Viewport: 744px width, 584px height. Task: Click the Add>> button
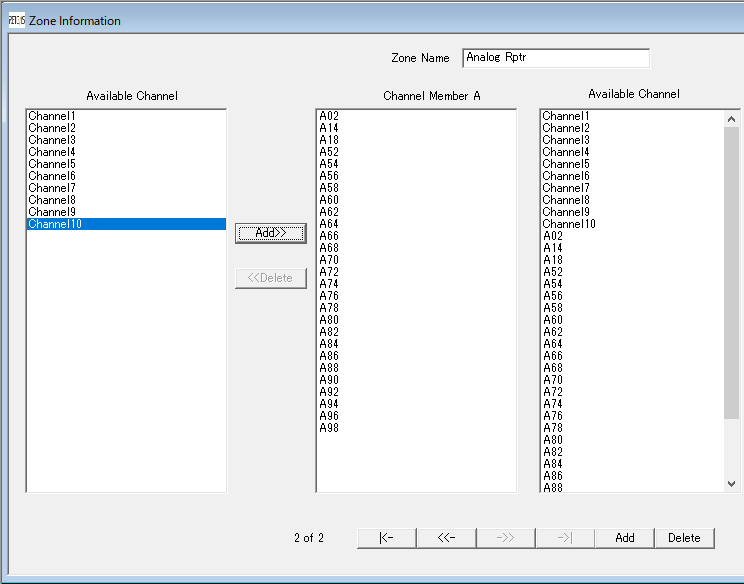click(x=270, y=233)
